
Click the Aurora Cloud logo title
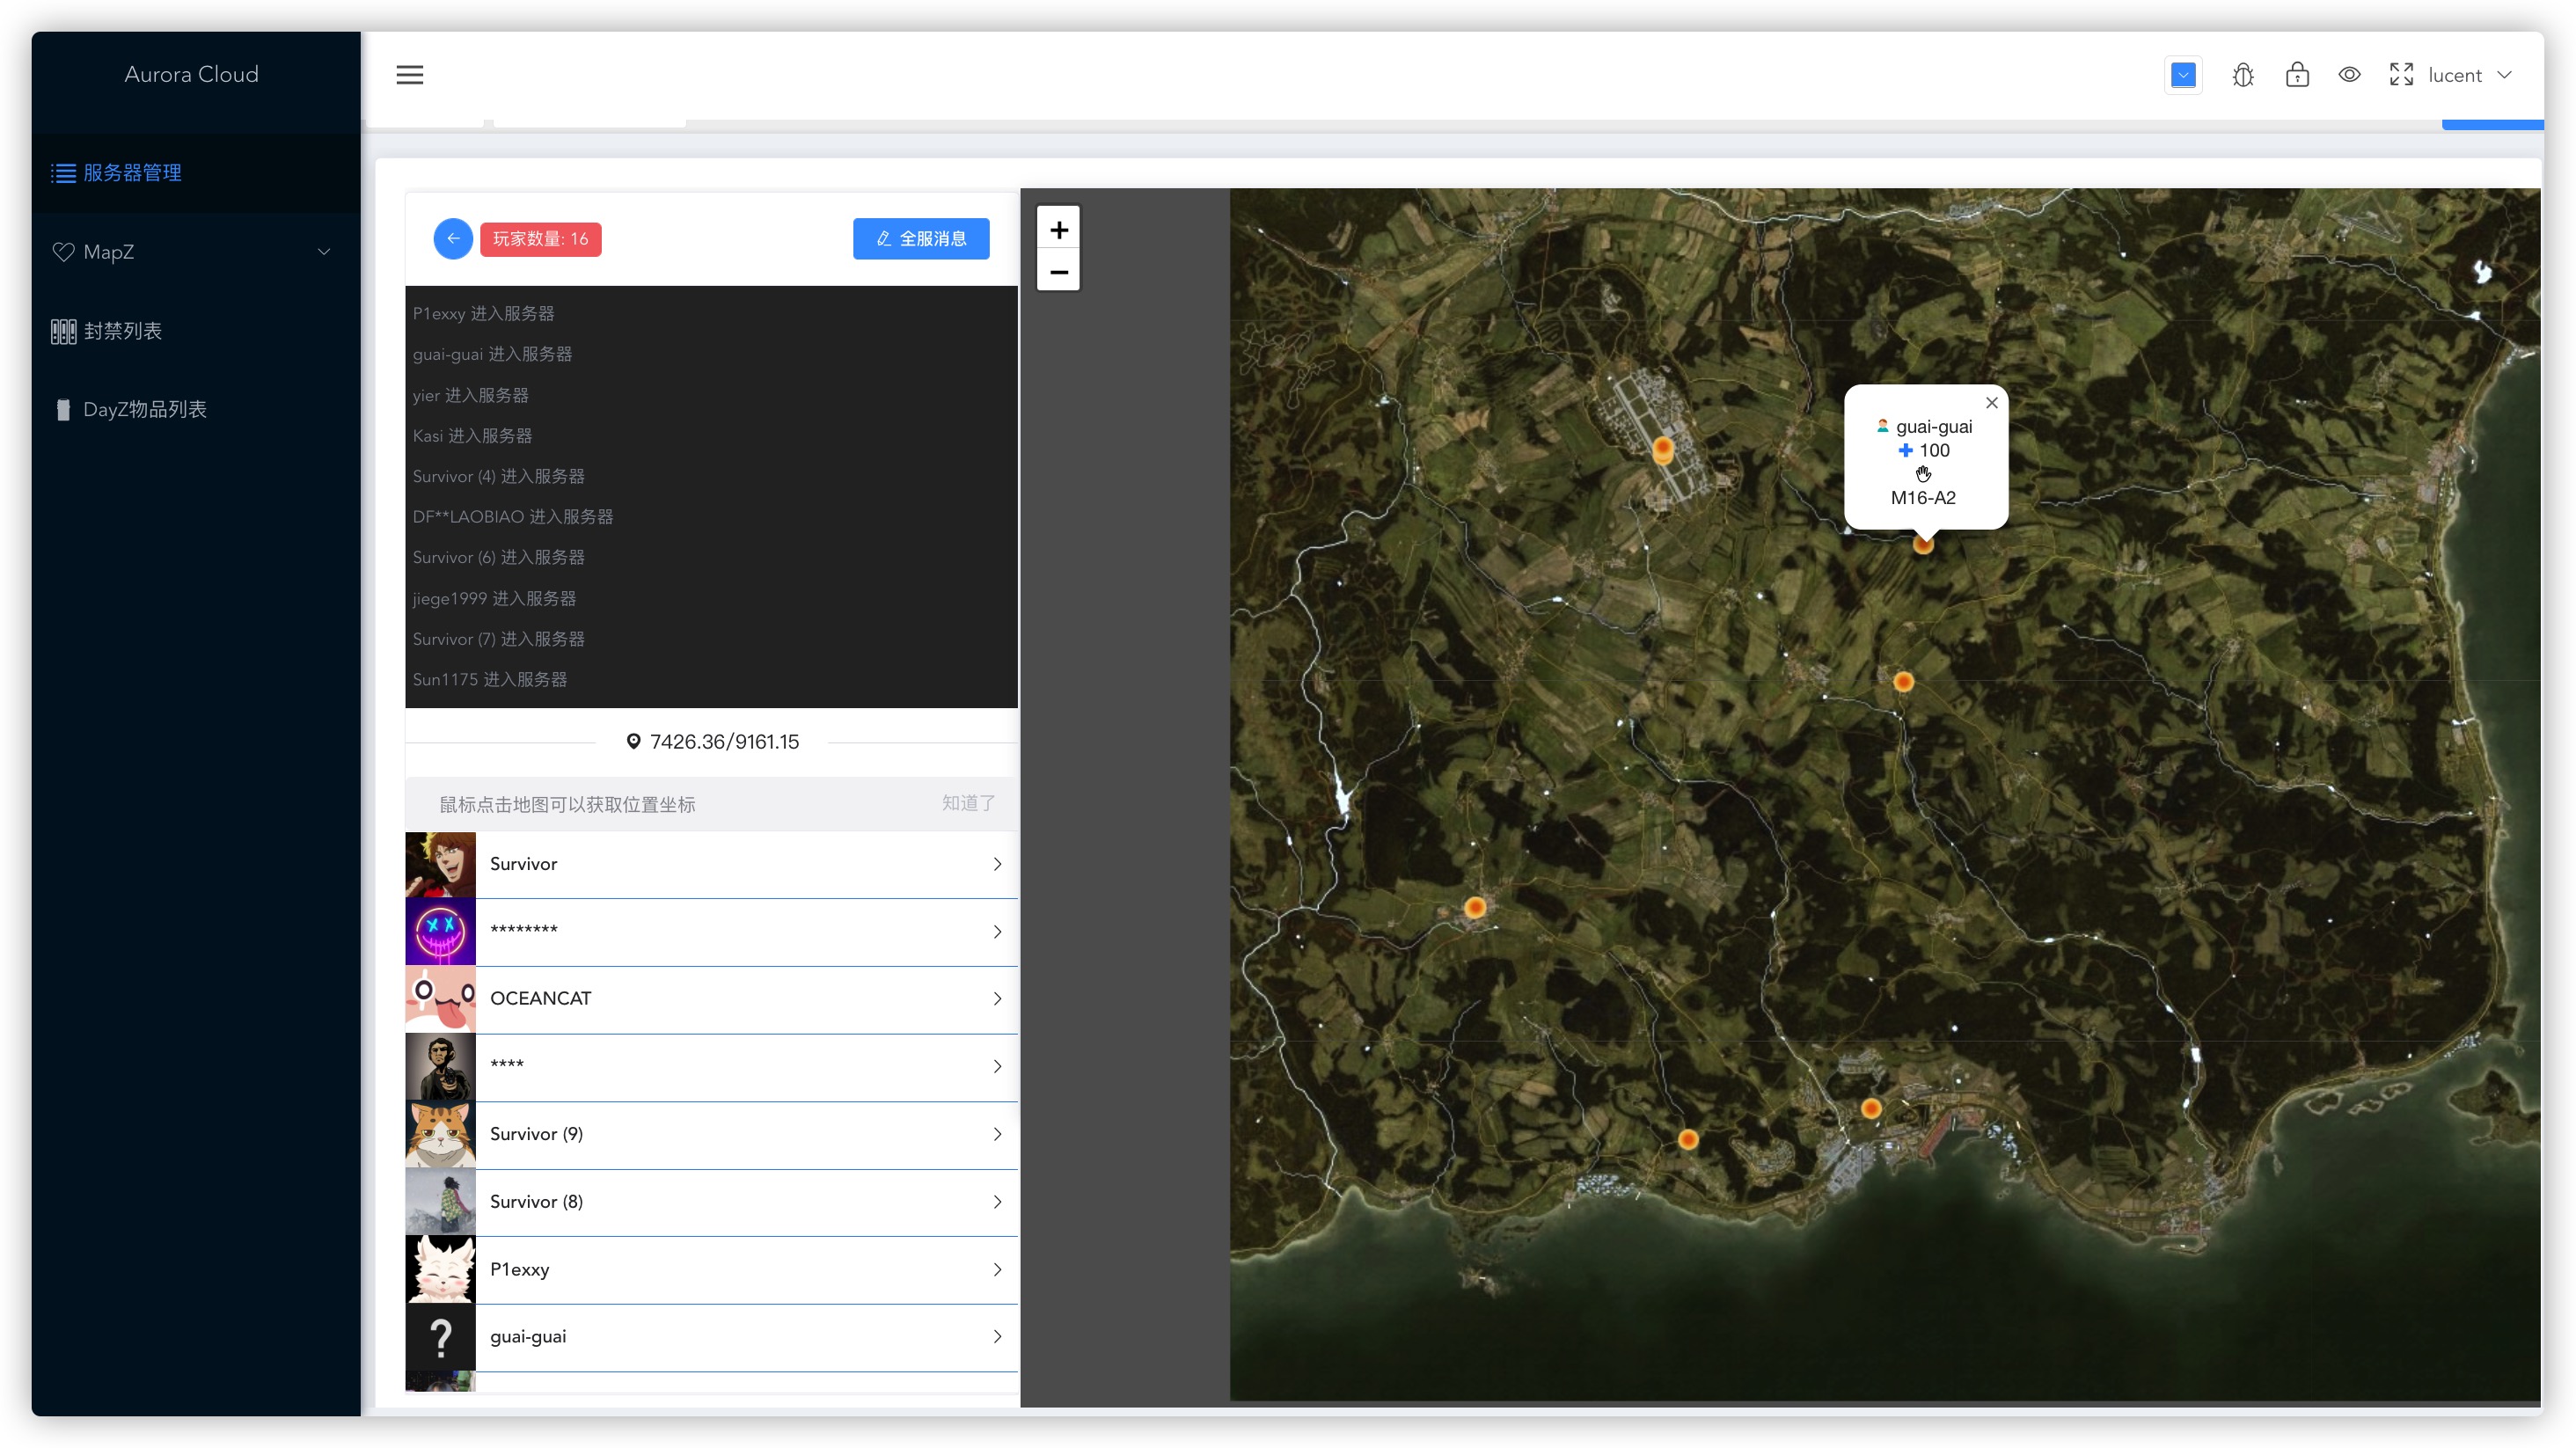pyautogui.click(x=191, y=74)
